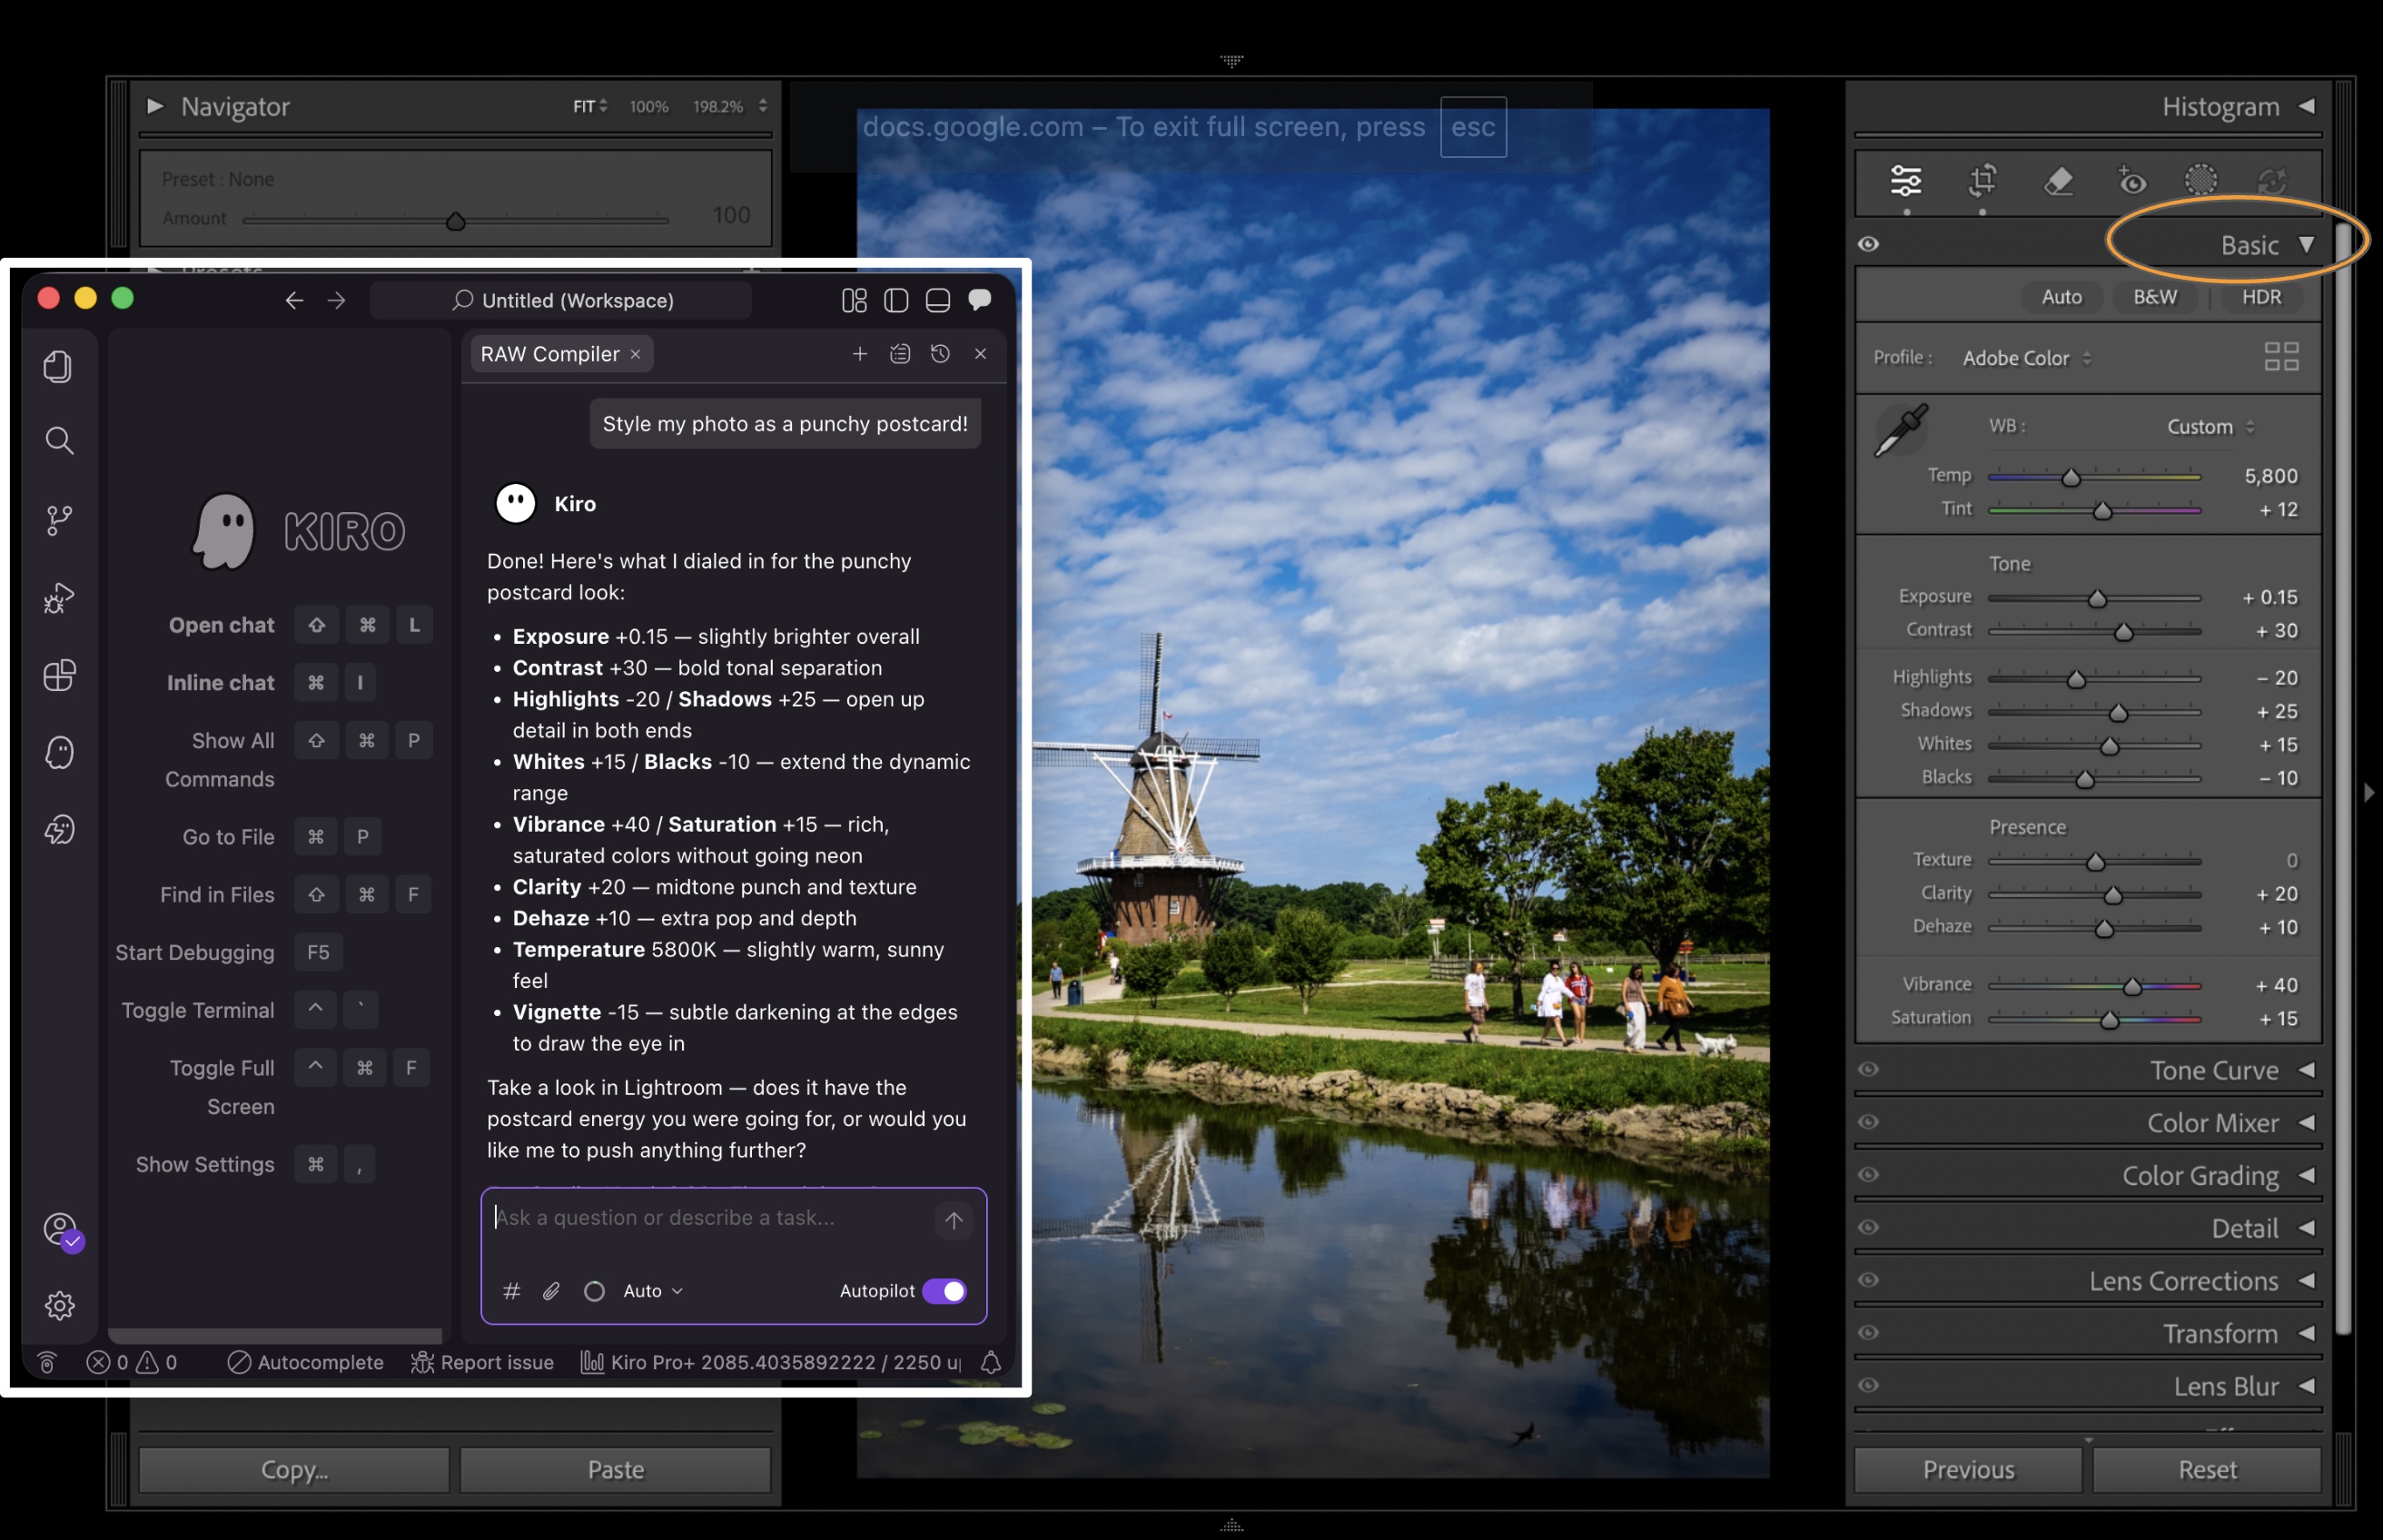The width and height of the screenshot is (2383, 1540).
Task: Open the profile browser grid icon
Action: coord(2281,356)
